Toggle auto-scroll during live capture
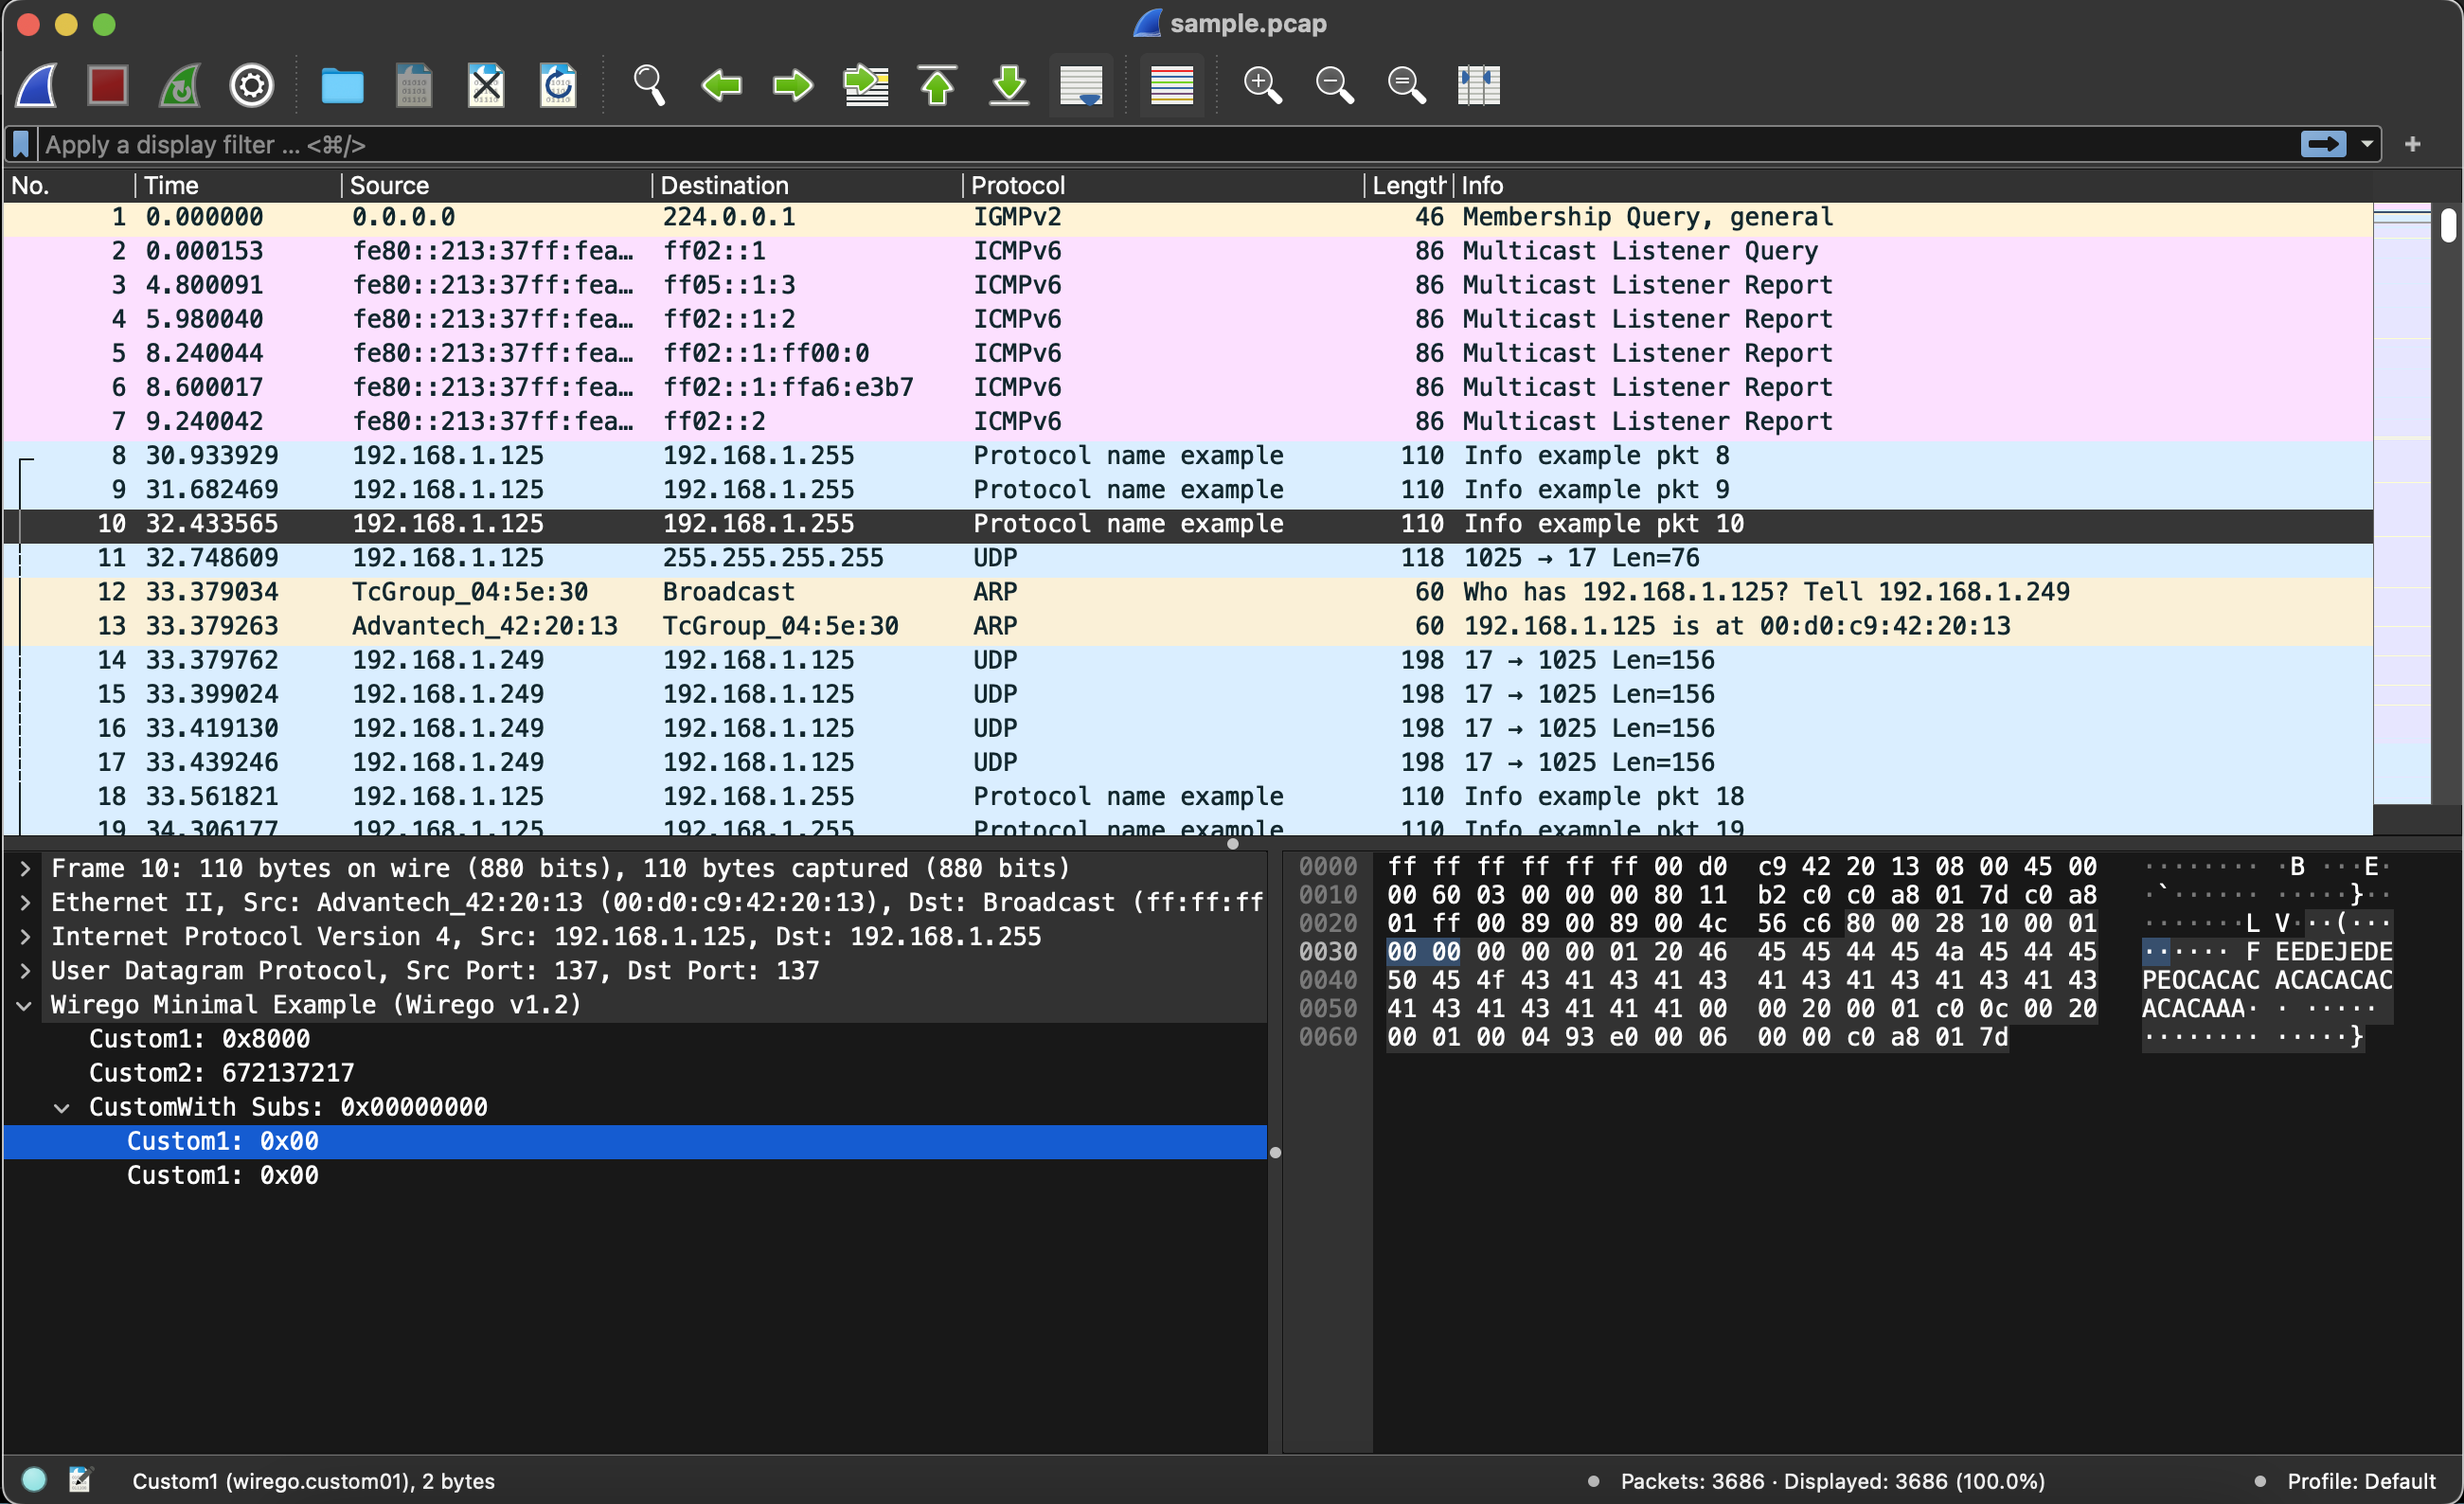The height and width of the screenshot is (1504, 2464). click(x=1081, y=85)
